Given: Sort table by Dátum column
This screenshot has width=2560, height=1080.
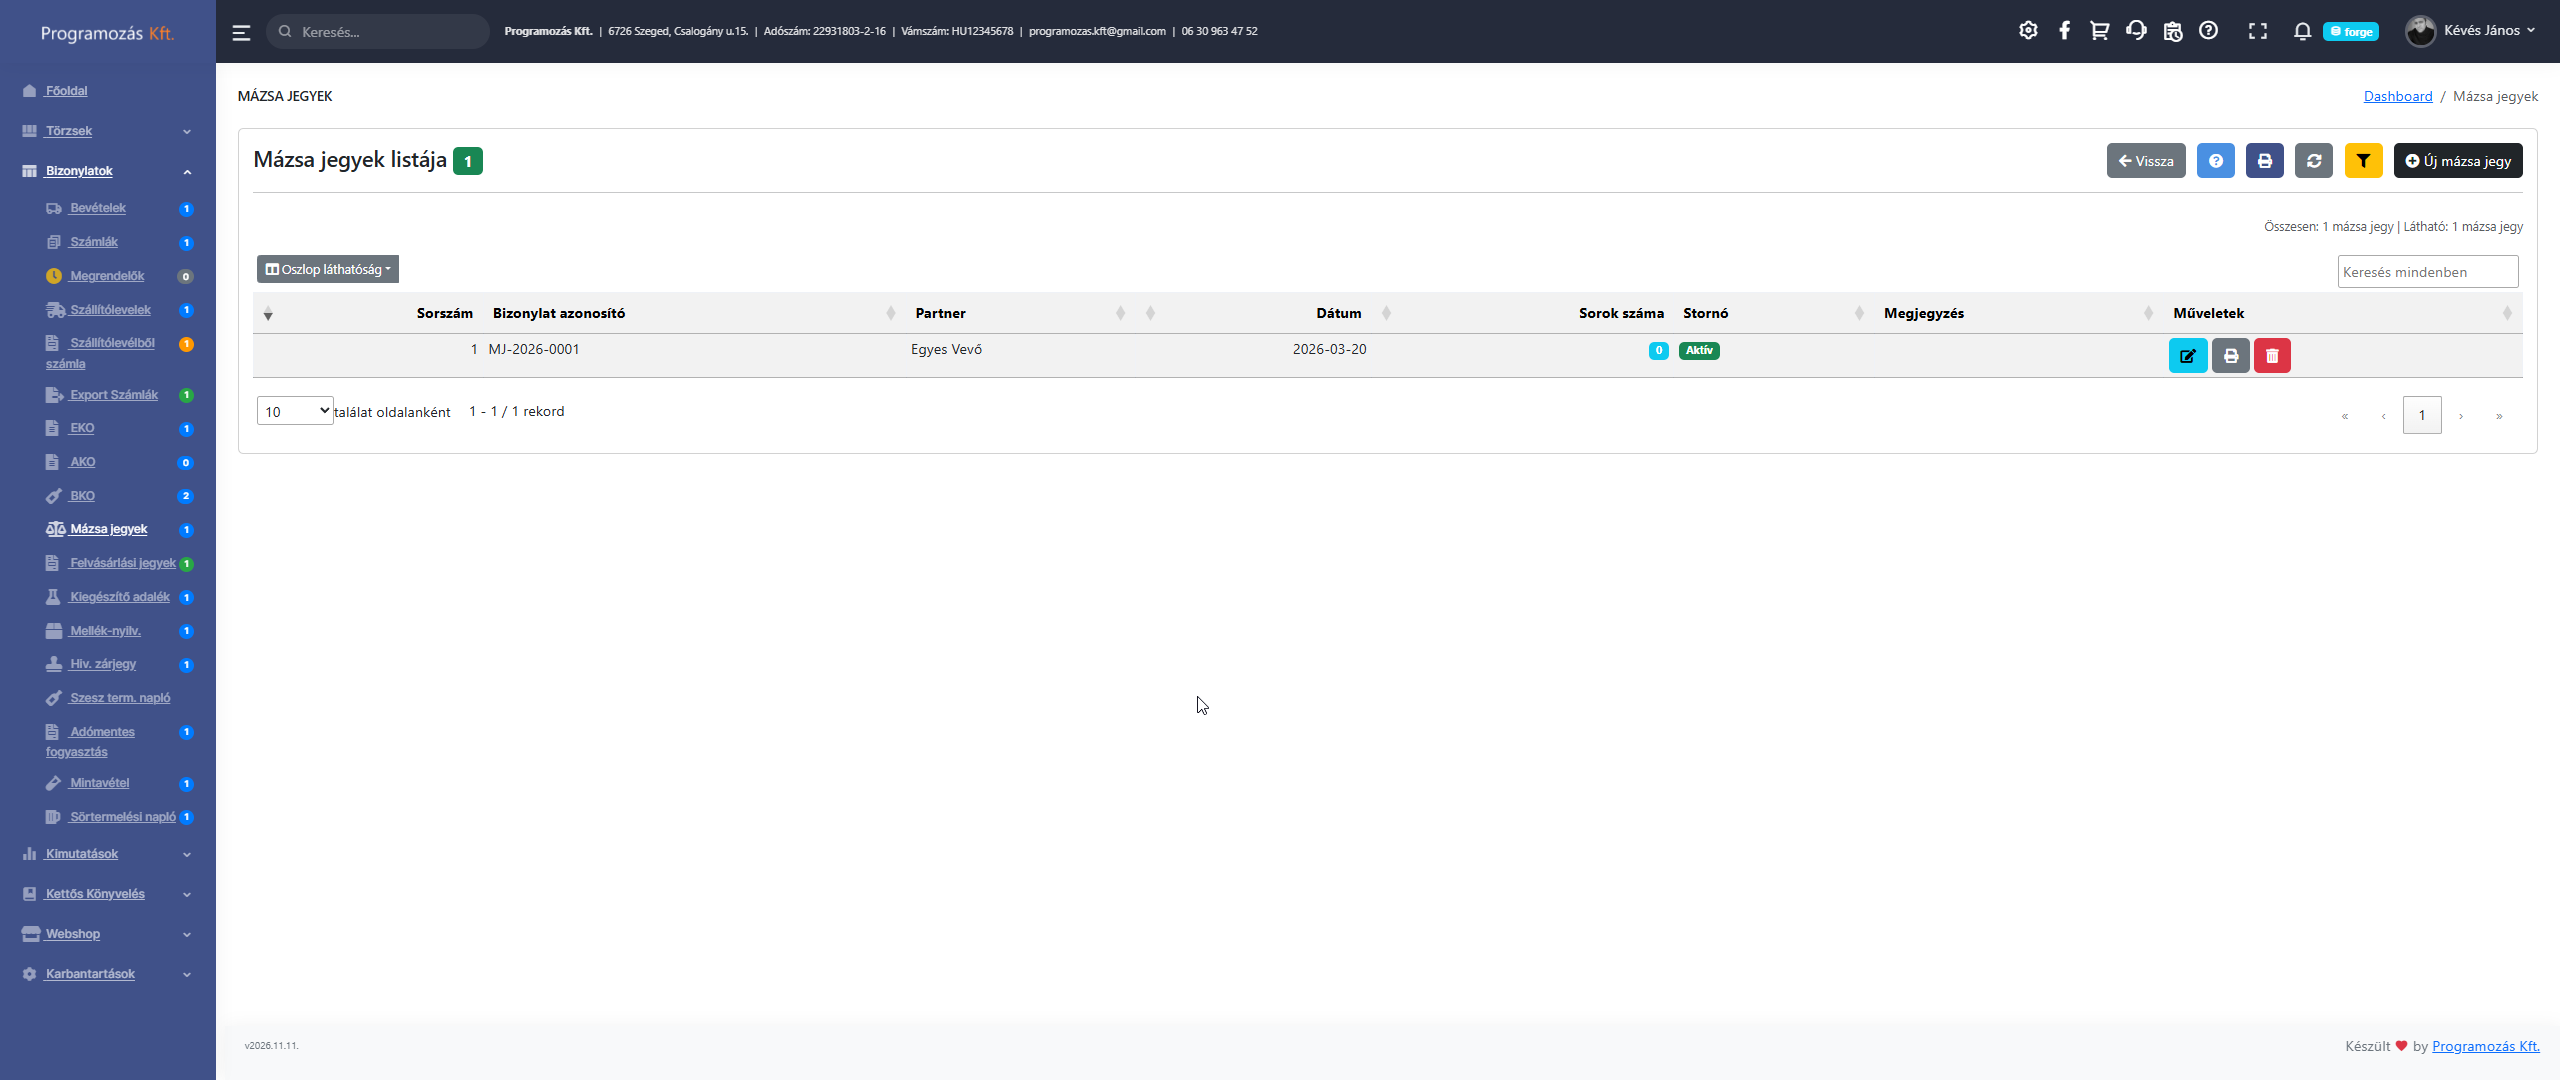Looking at the screenshot, I should [x=1338, y=313].
